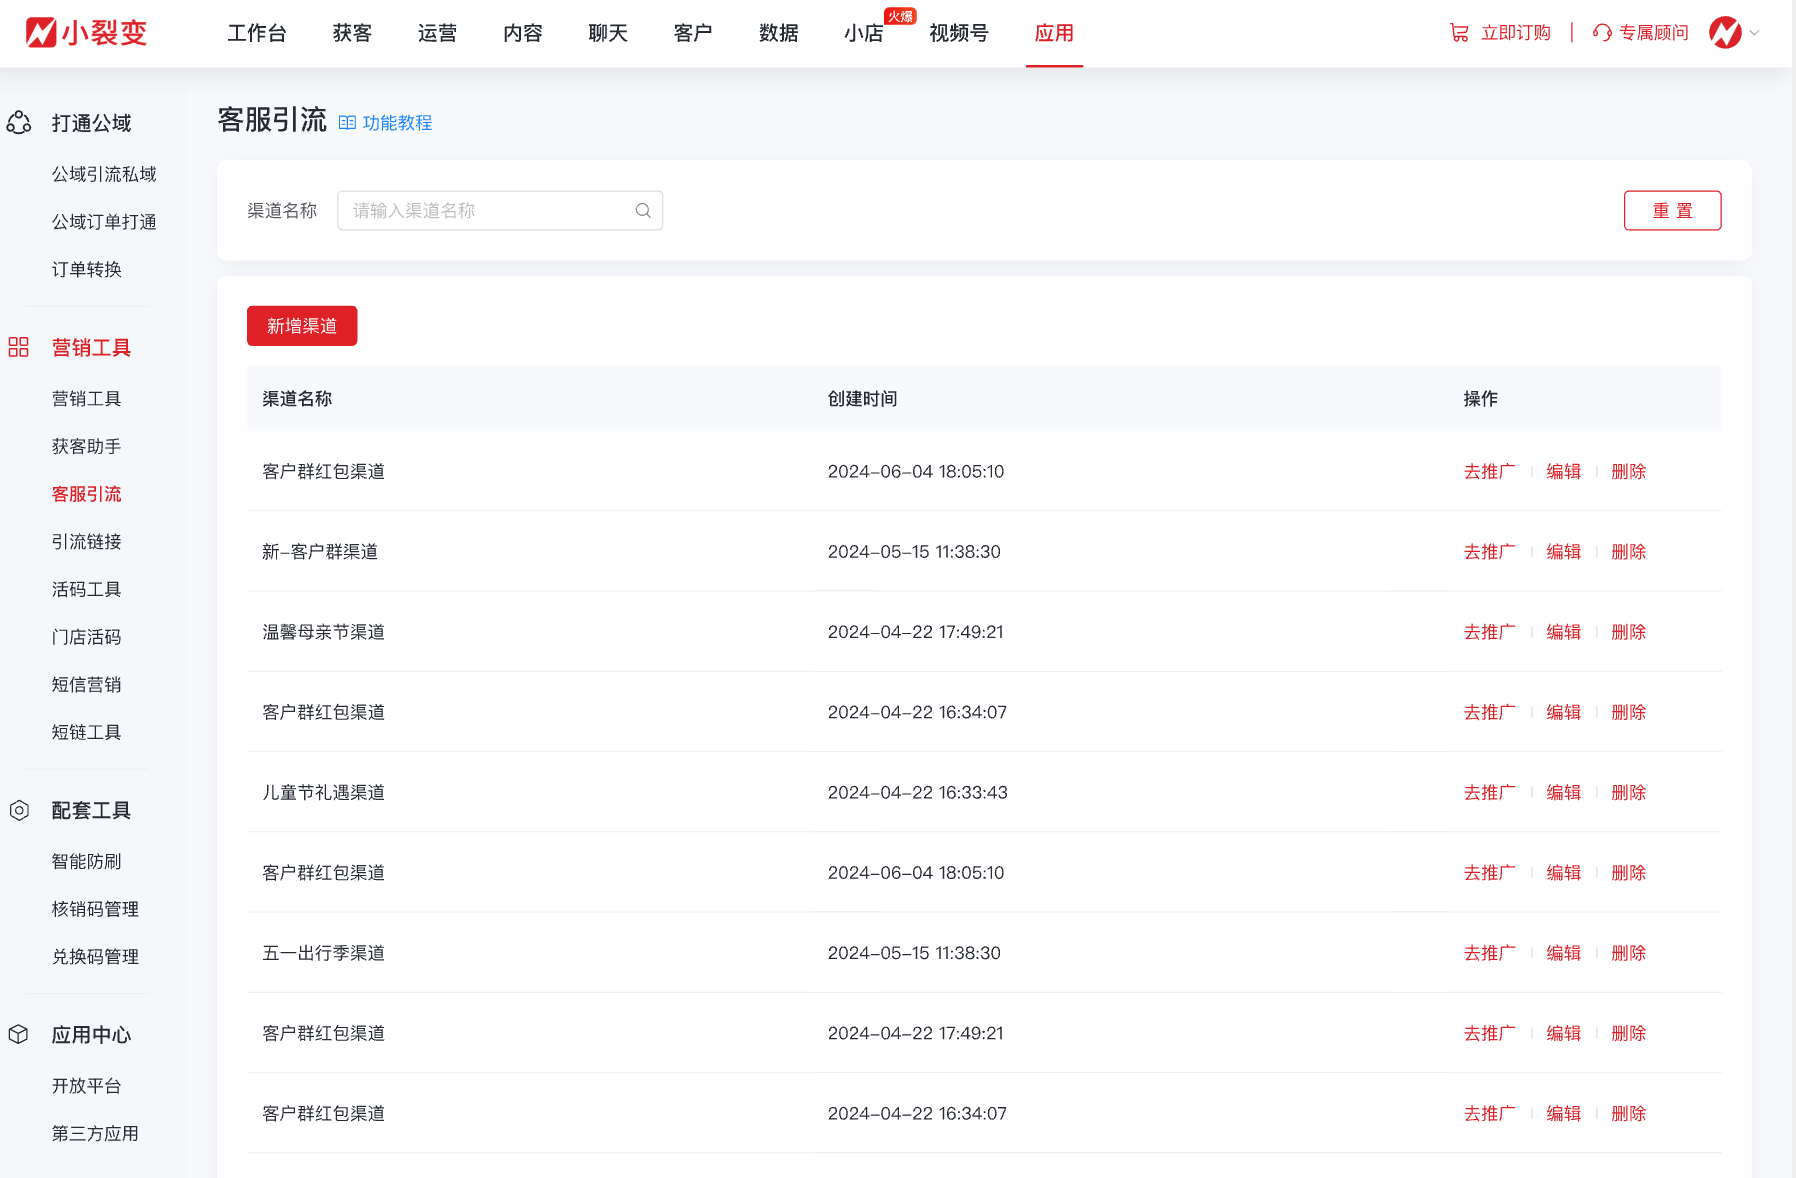Click 编辑 for 温馨母亲节渠道
This screenshot has width=1796, height=1178.
click(1564, 632)
